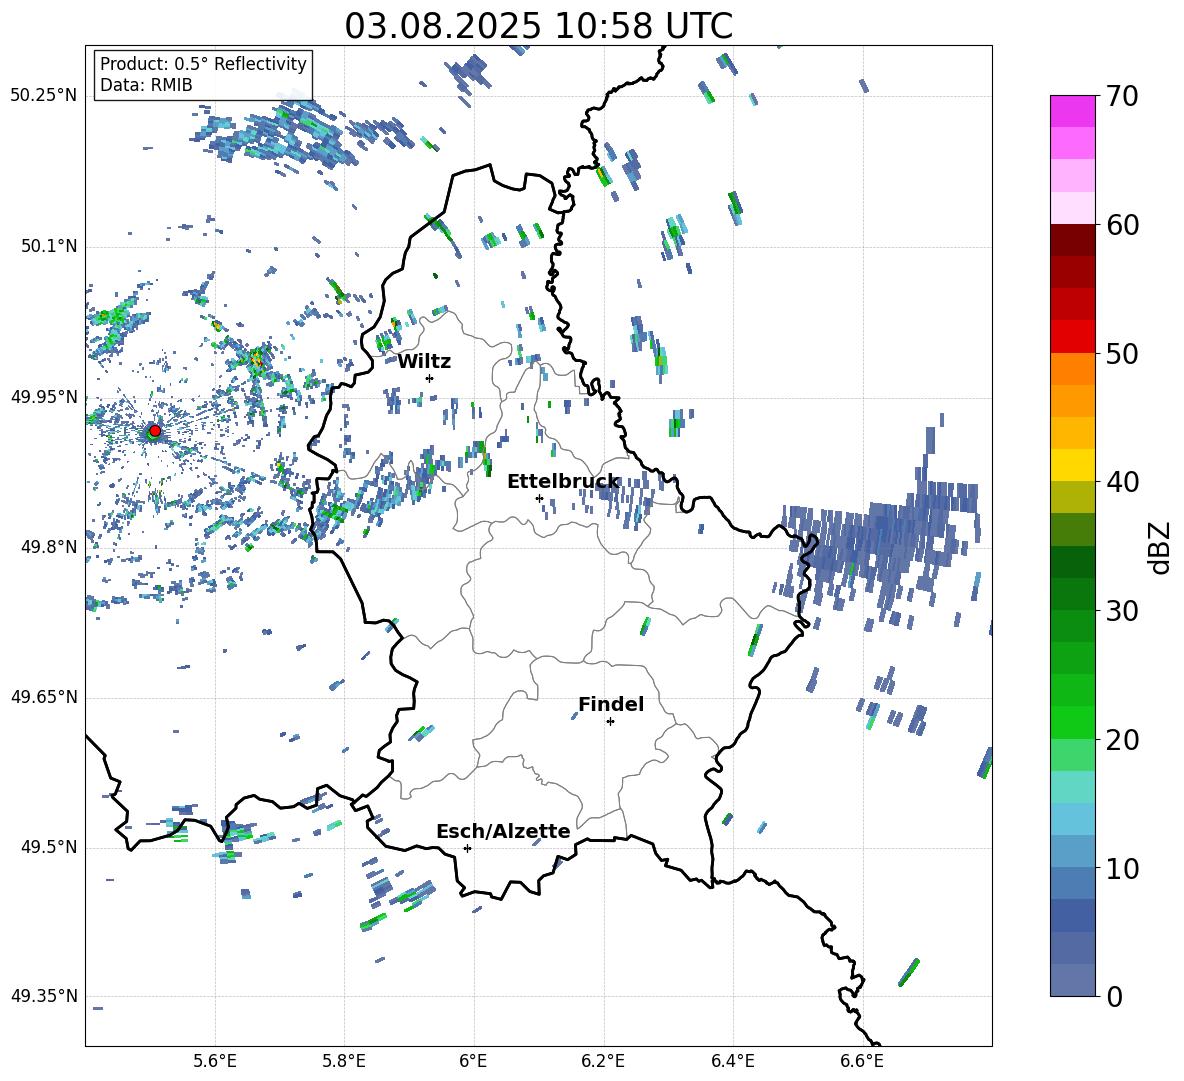Click the cross marker below Ettelbruck
Screen dimensions: 1184x1081
tap(539, 498)
